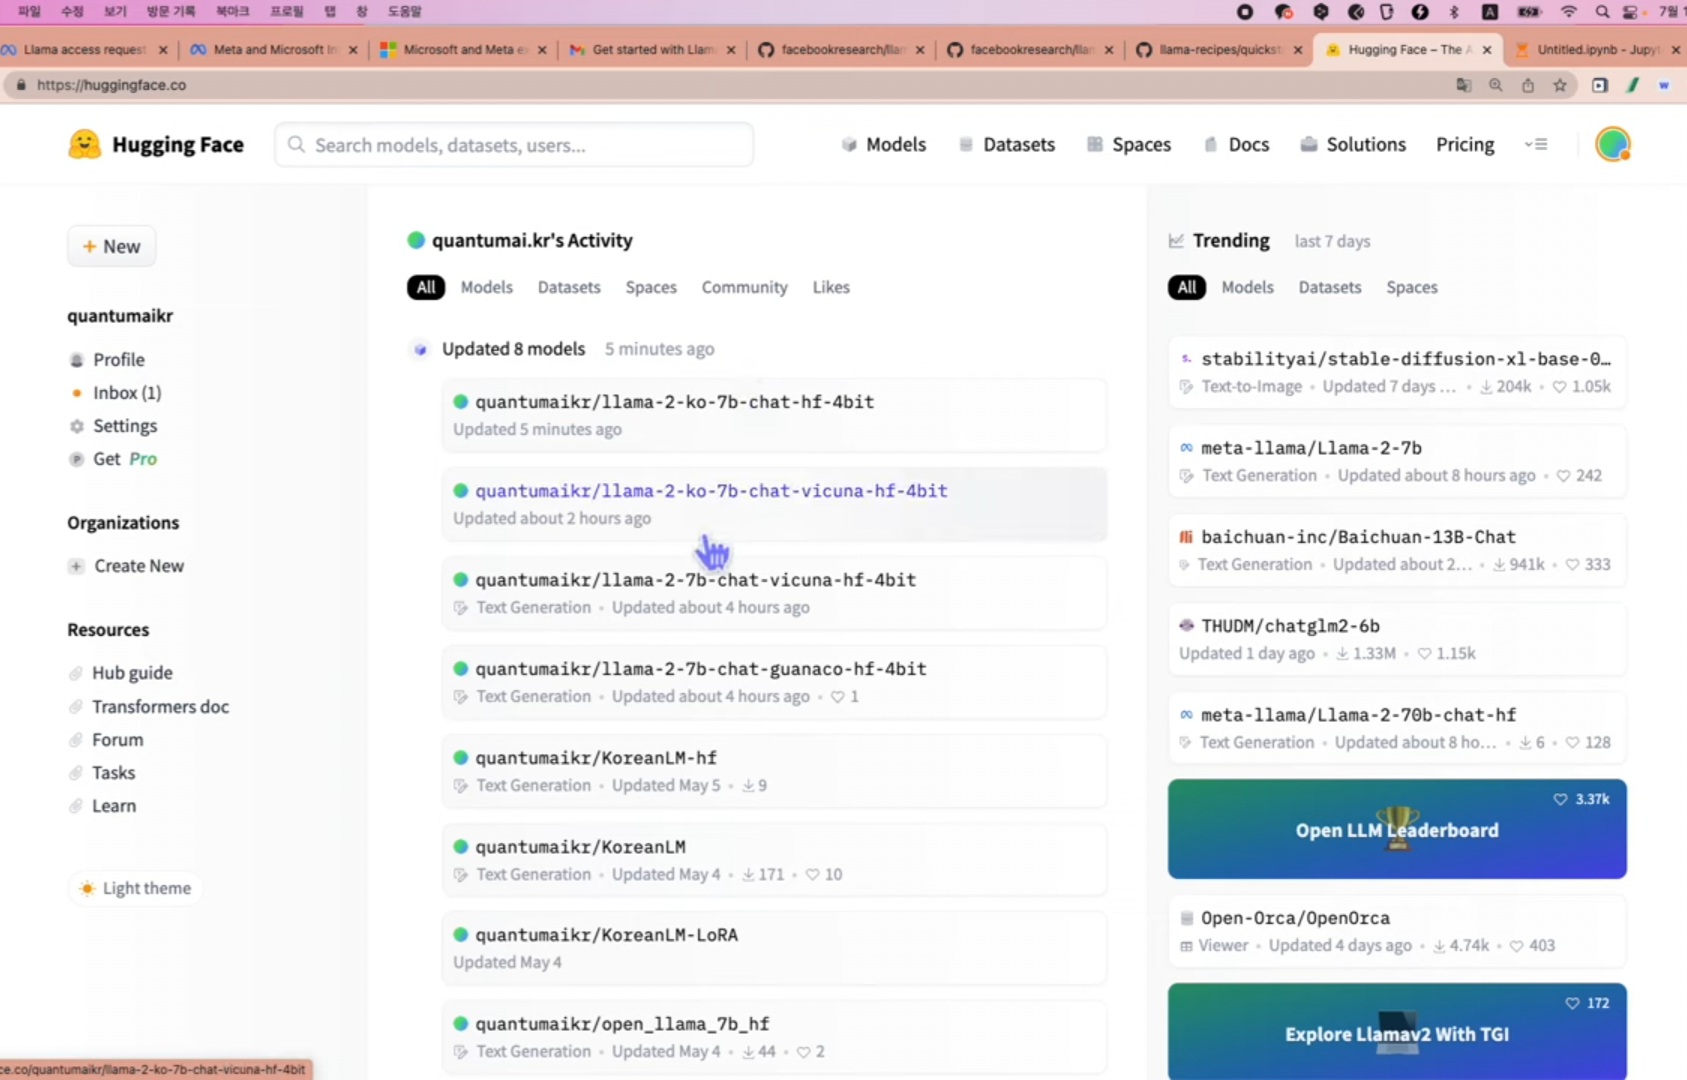The image size is (1687, 1080).
Task: Click the Search models, datasets, users field
Action: click(x=514, y=145)
